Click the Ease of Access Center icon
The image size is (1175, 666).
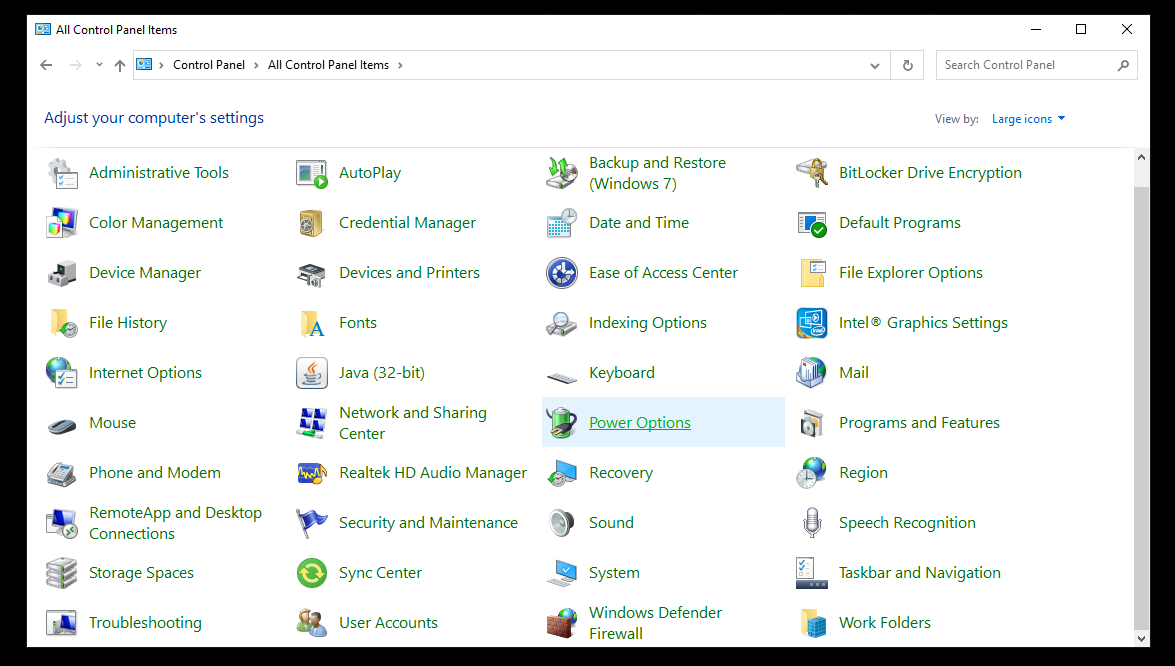coord(562,273)
